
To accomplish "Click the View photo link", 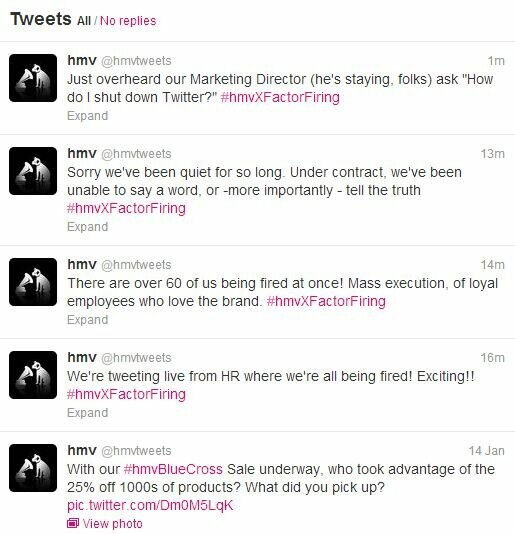I will pos(112,523).
